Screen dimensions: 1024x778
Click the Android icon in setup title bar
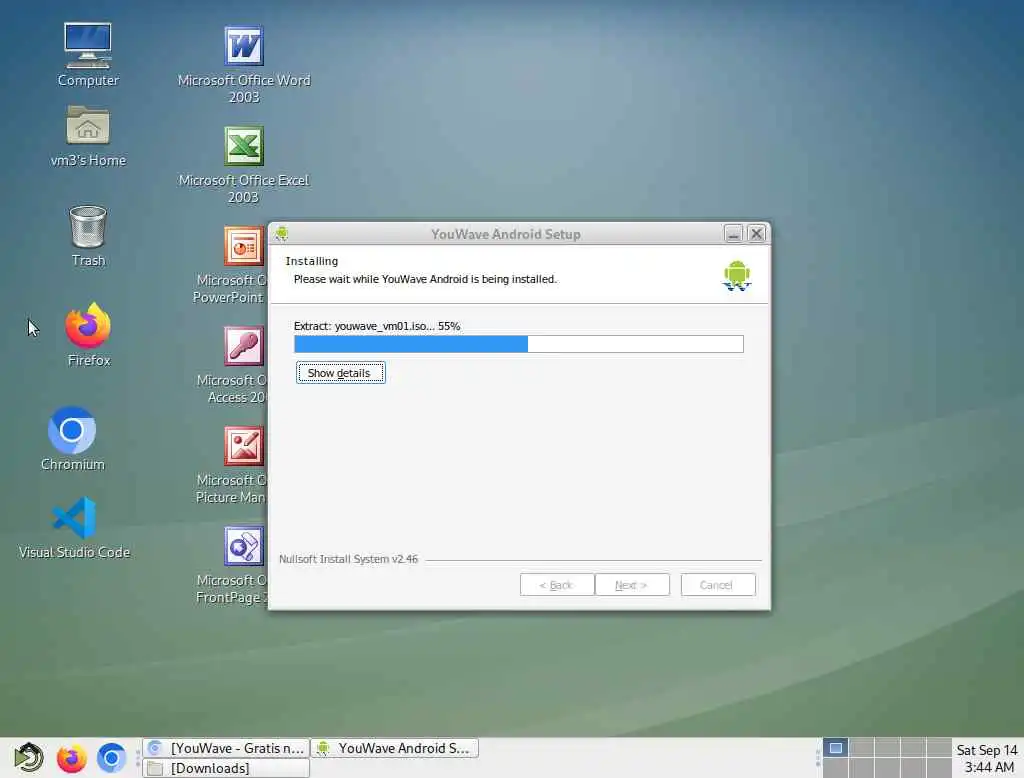click(281, 234)
